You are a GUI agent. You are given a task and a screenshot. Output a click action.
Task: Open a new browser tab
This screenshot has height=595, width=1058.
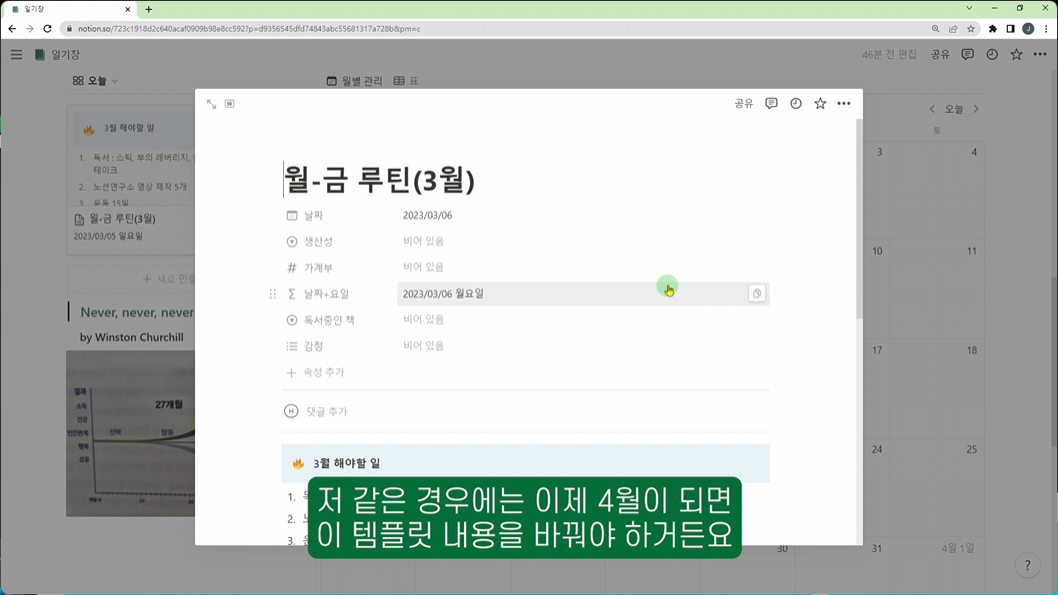pos(148,9)
